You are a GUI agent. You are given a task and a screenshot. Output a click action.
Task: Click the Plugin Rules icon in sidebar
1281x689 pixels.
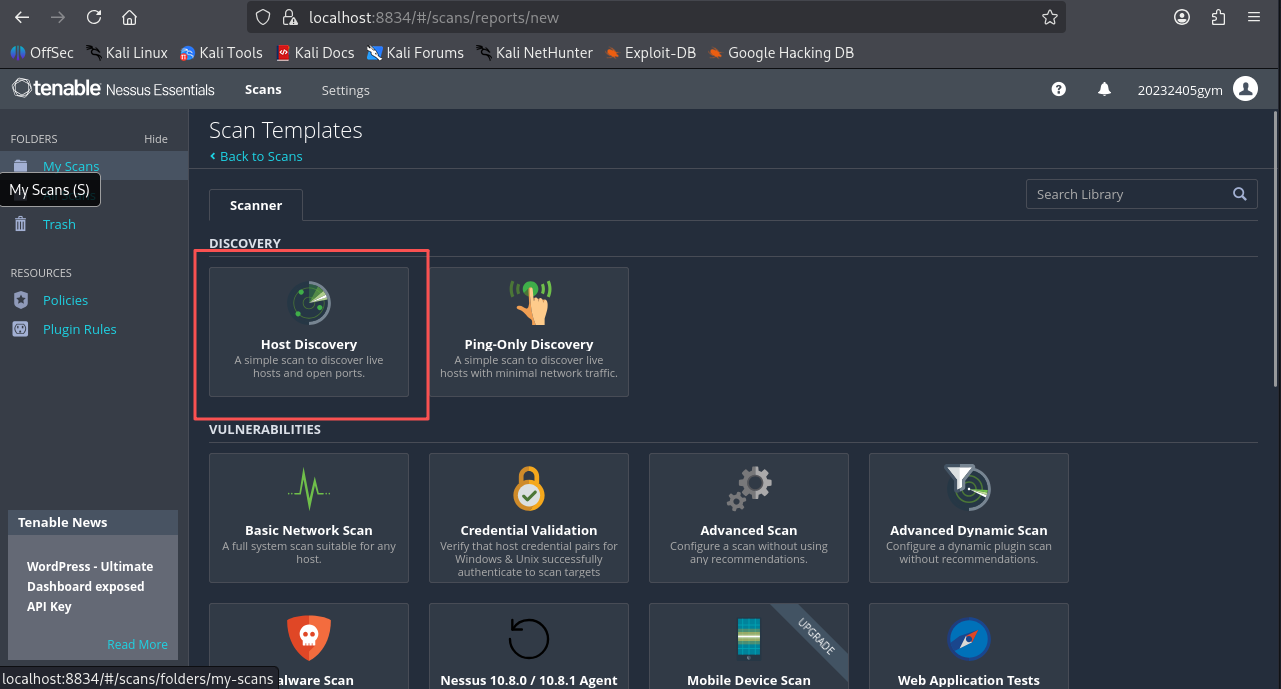[x=21, y=329]
